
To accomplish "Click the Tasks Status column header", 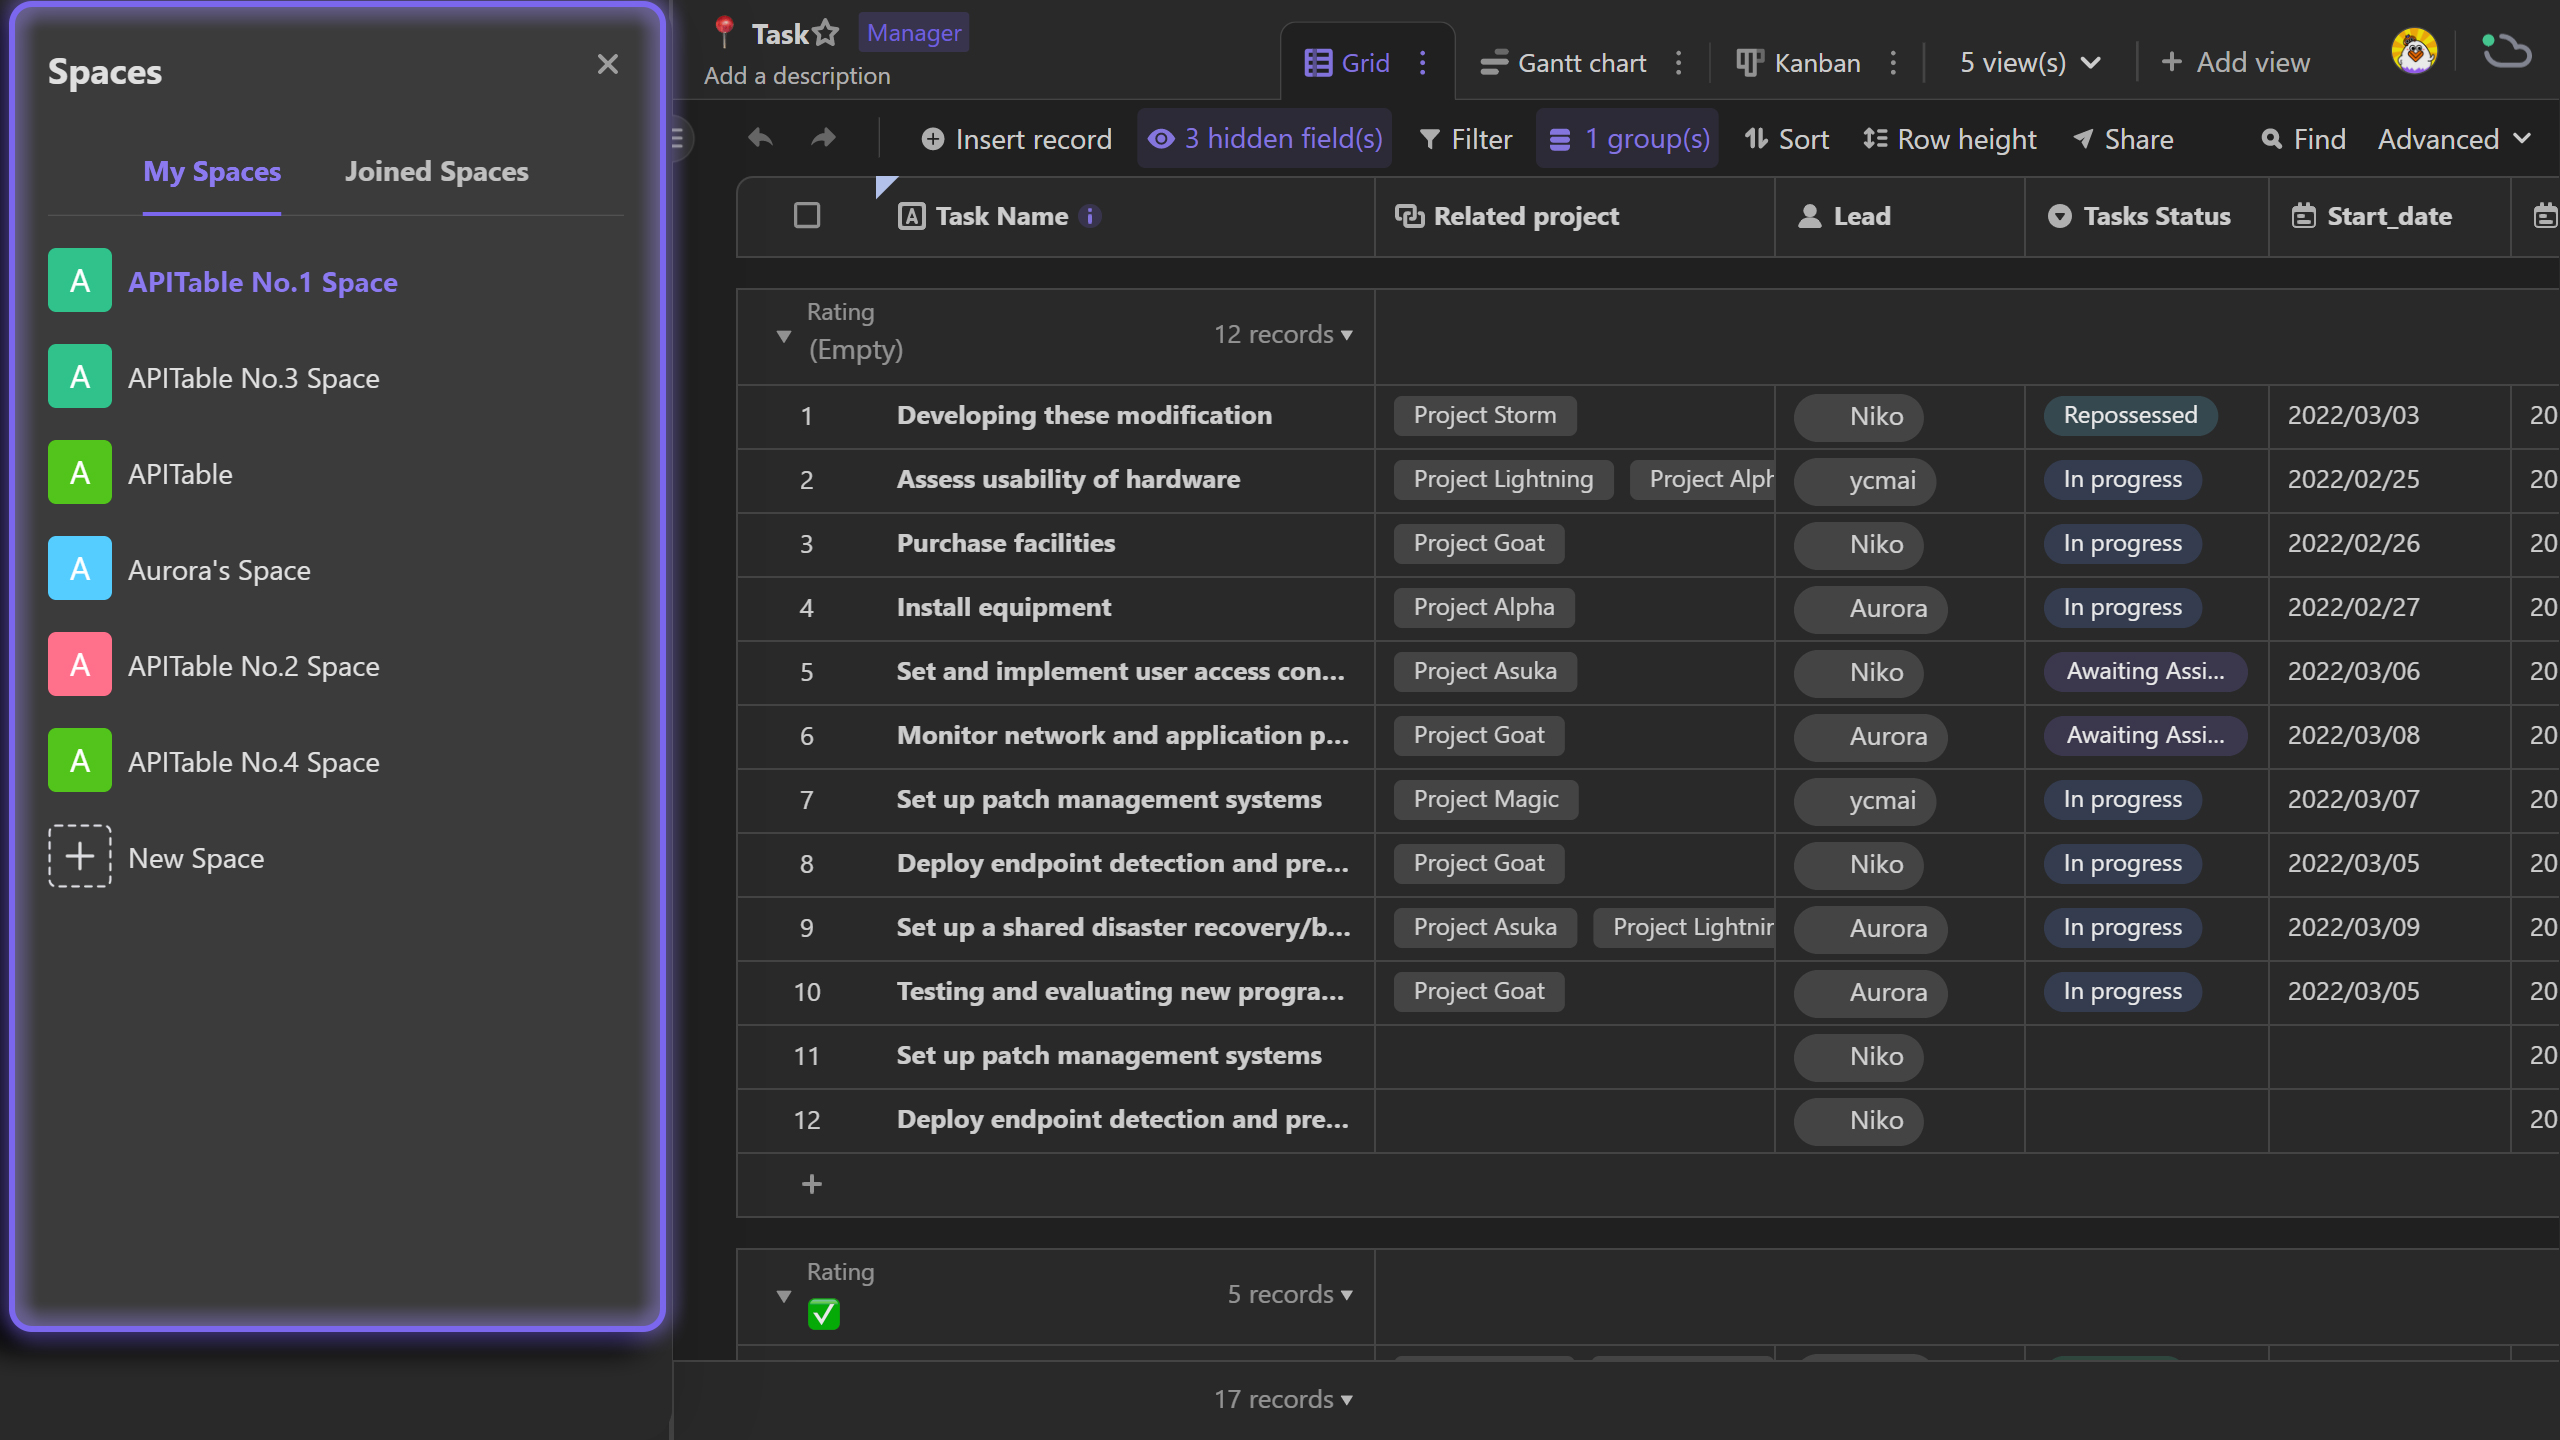I will [2147, 216].
